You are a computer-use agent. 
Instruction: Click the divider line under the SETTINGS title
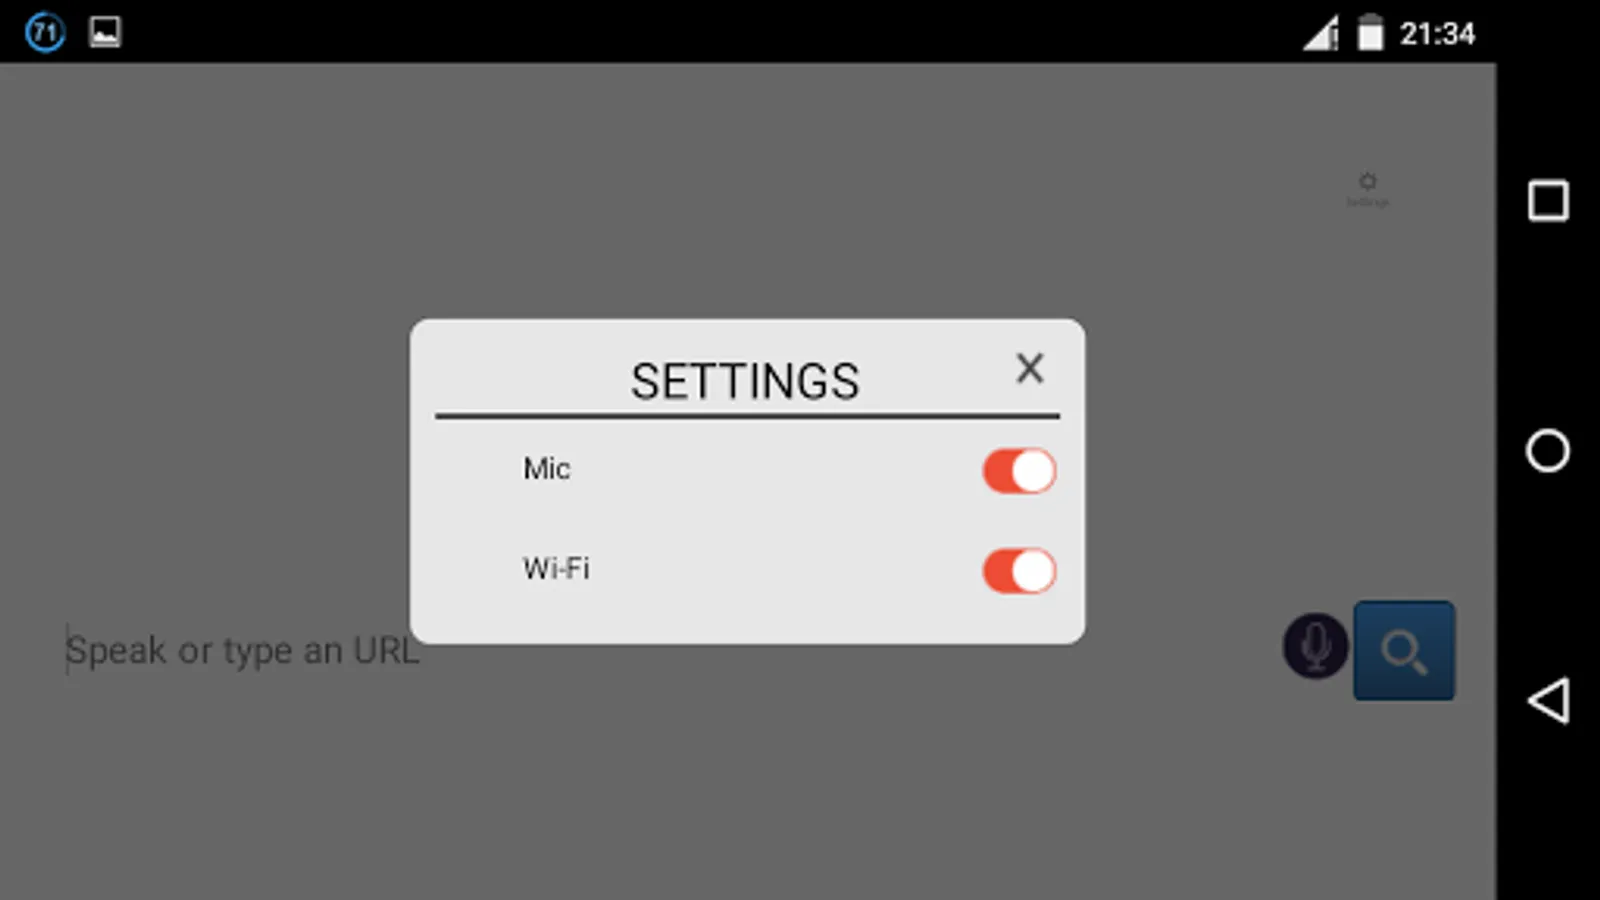(x=747, y=415)
